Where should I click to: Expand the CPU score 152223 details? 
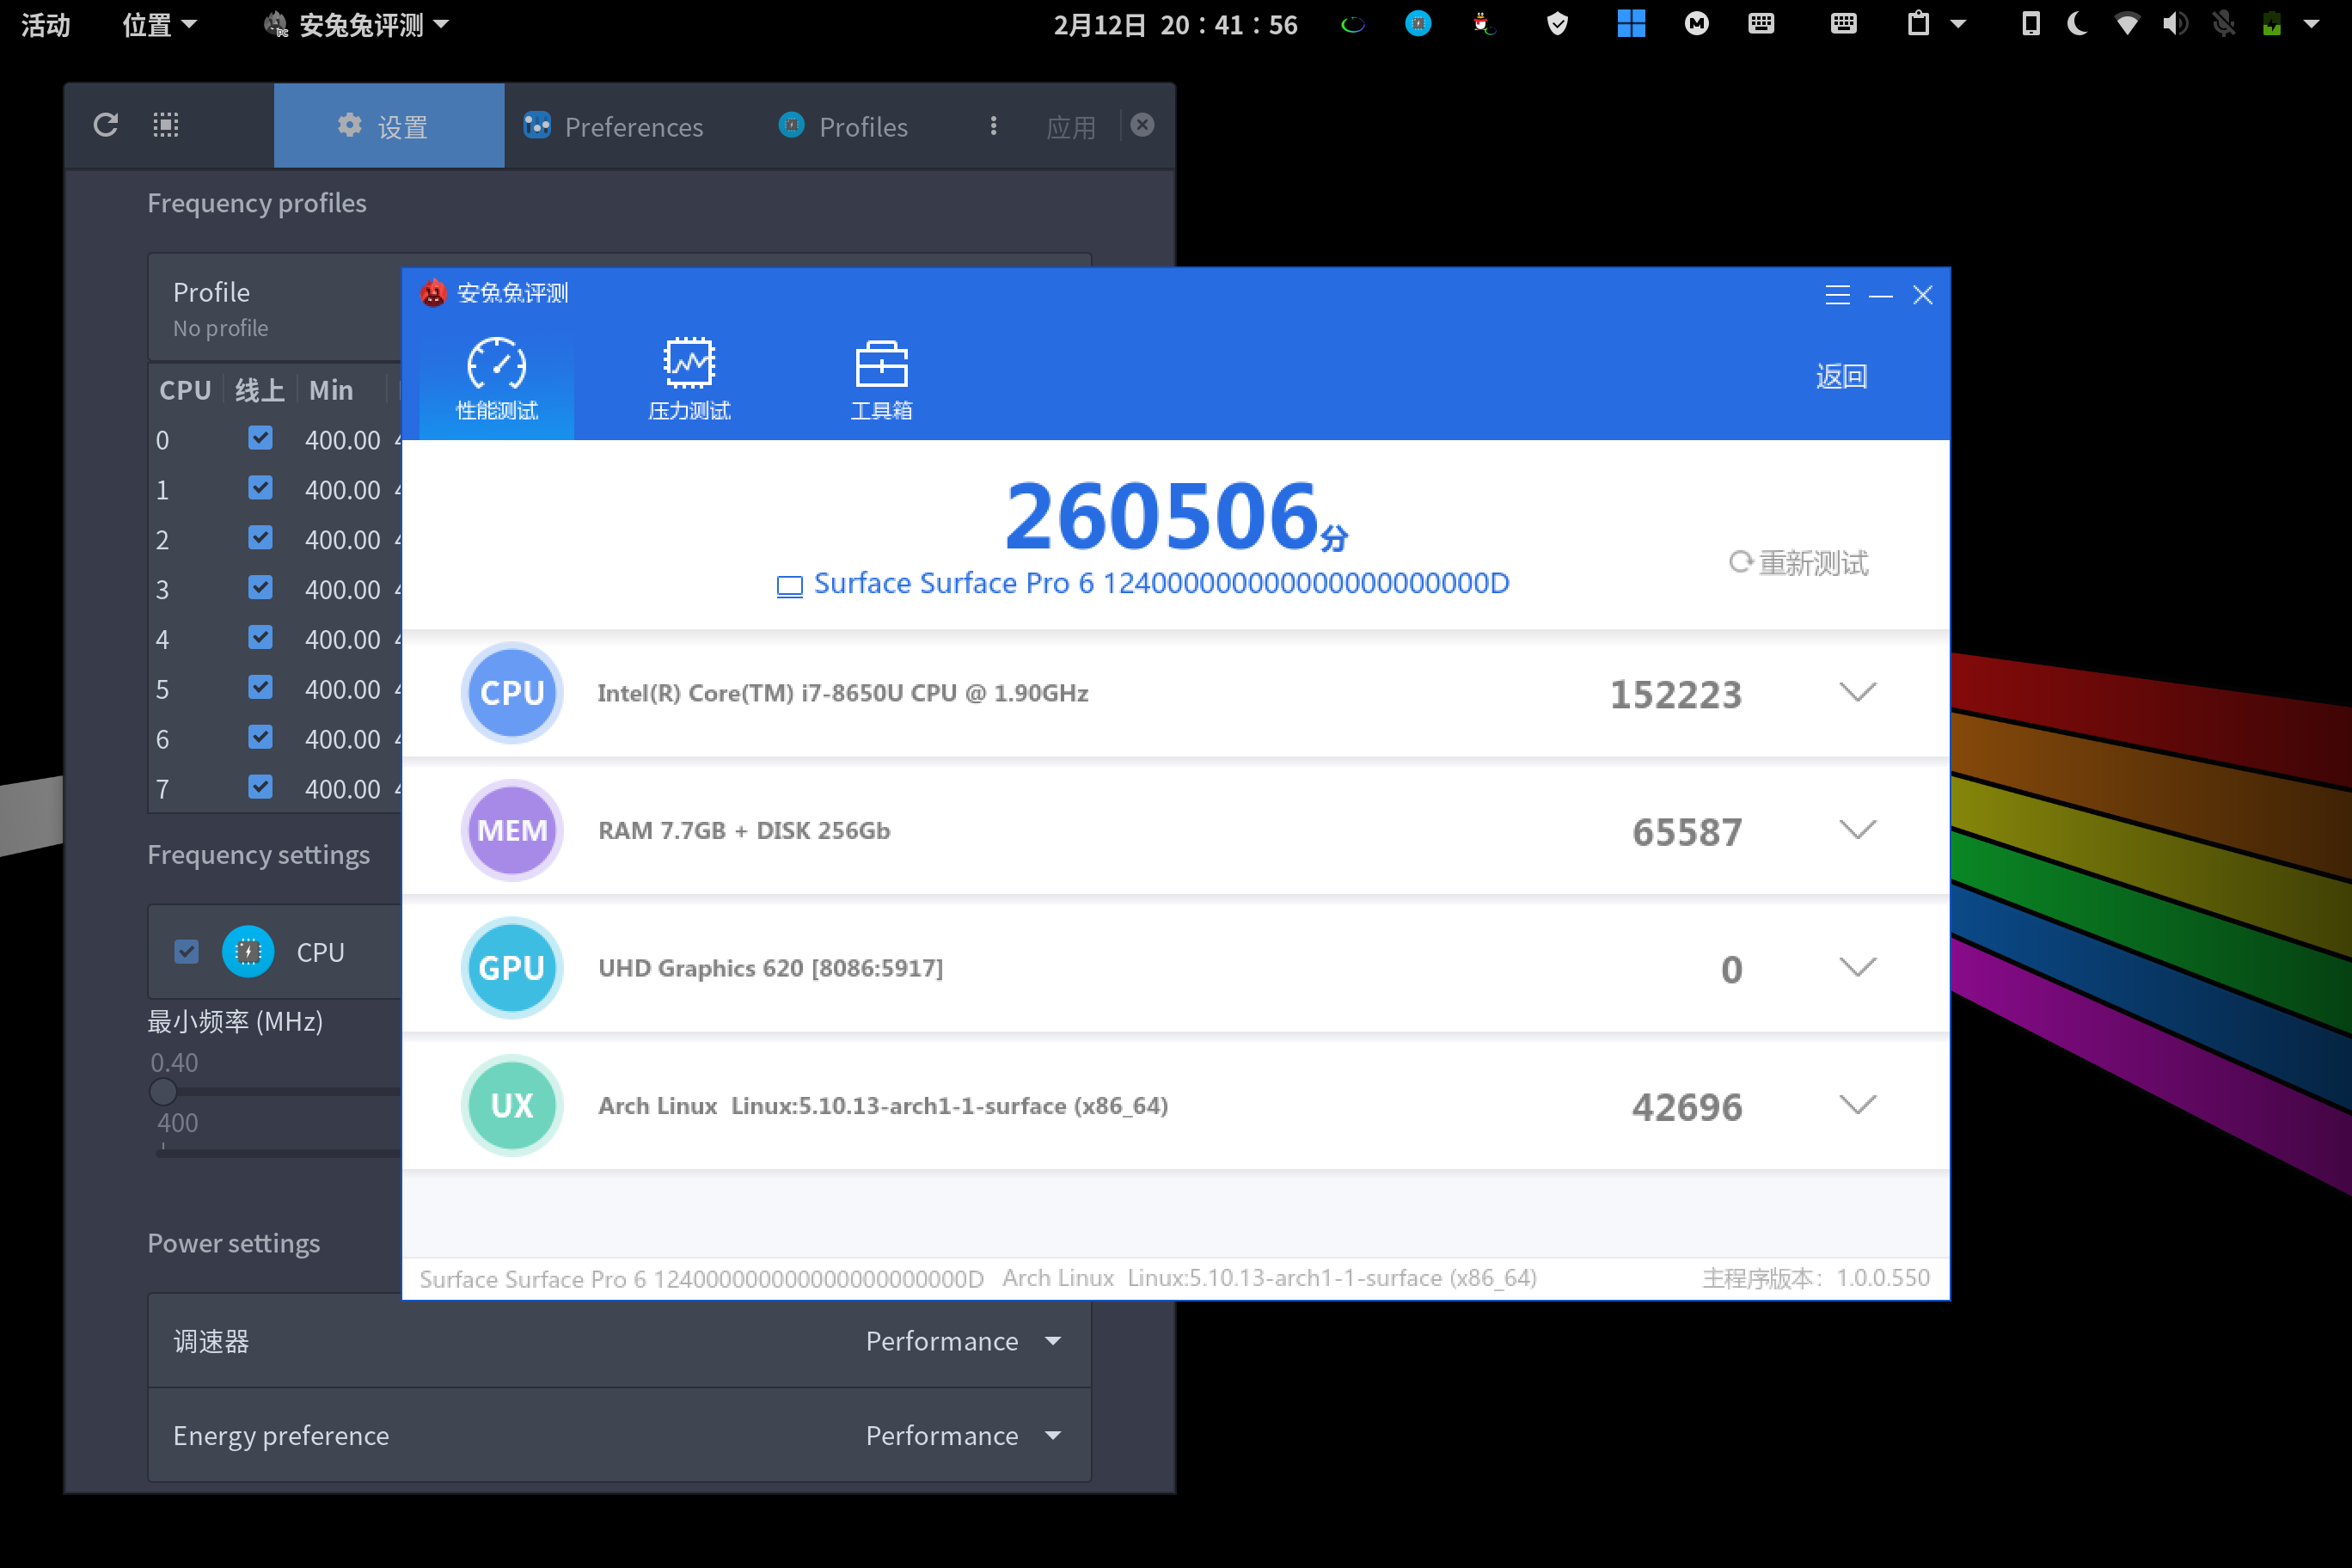[1857, 692]
